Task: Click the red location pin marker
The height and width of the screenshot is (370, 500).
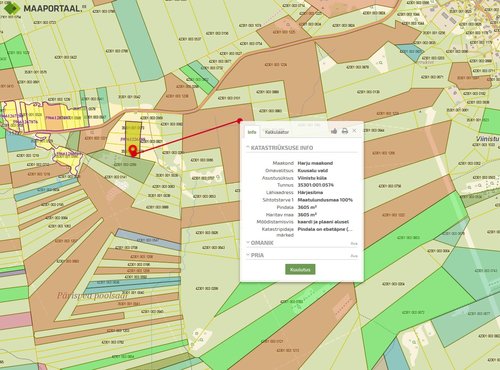Action: (133, 151)
